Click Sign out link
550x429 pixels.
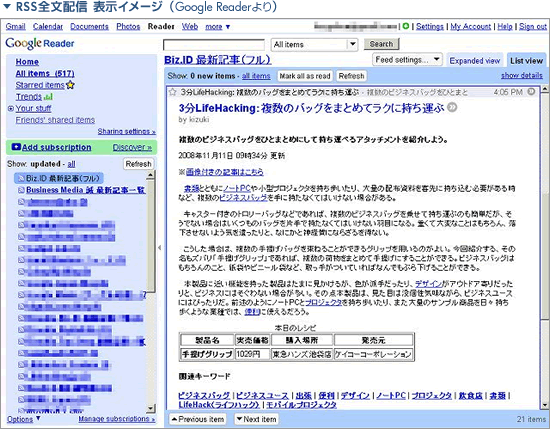(x=533, y=27)
